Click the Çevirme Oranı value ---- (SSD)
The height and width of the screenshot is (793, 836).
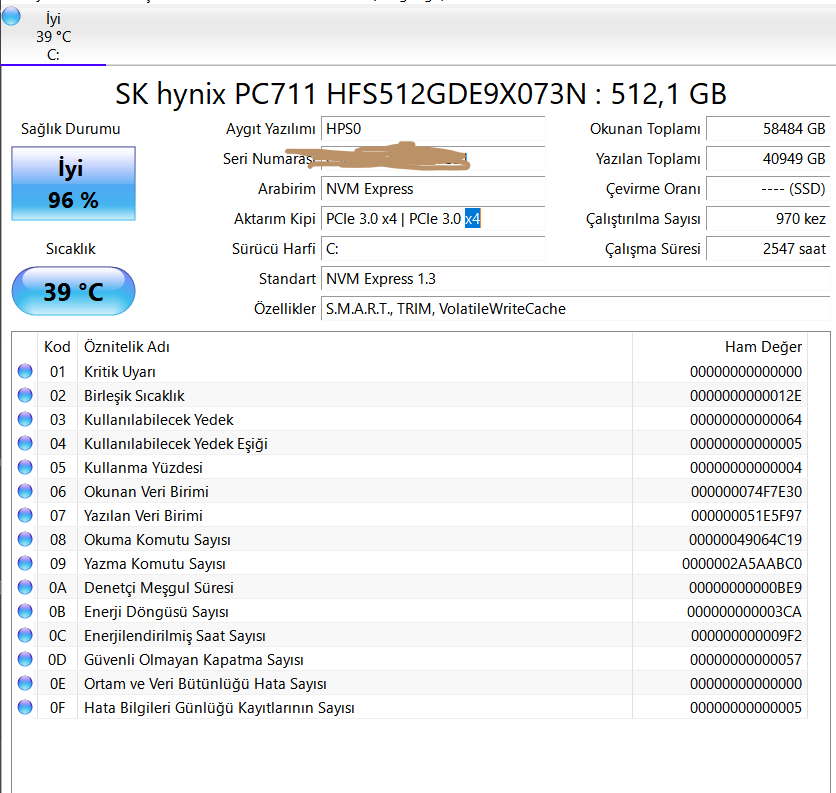coord(768,189)
